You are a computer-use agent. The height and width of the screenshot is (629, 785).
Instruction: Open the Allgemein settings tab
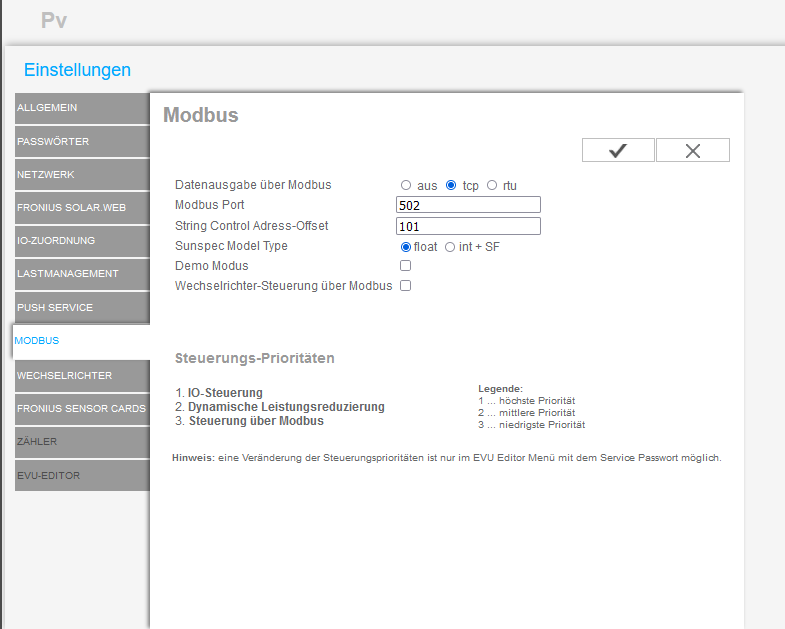coord(81,108)
